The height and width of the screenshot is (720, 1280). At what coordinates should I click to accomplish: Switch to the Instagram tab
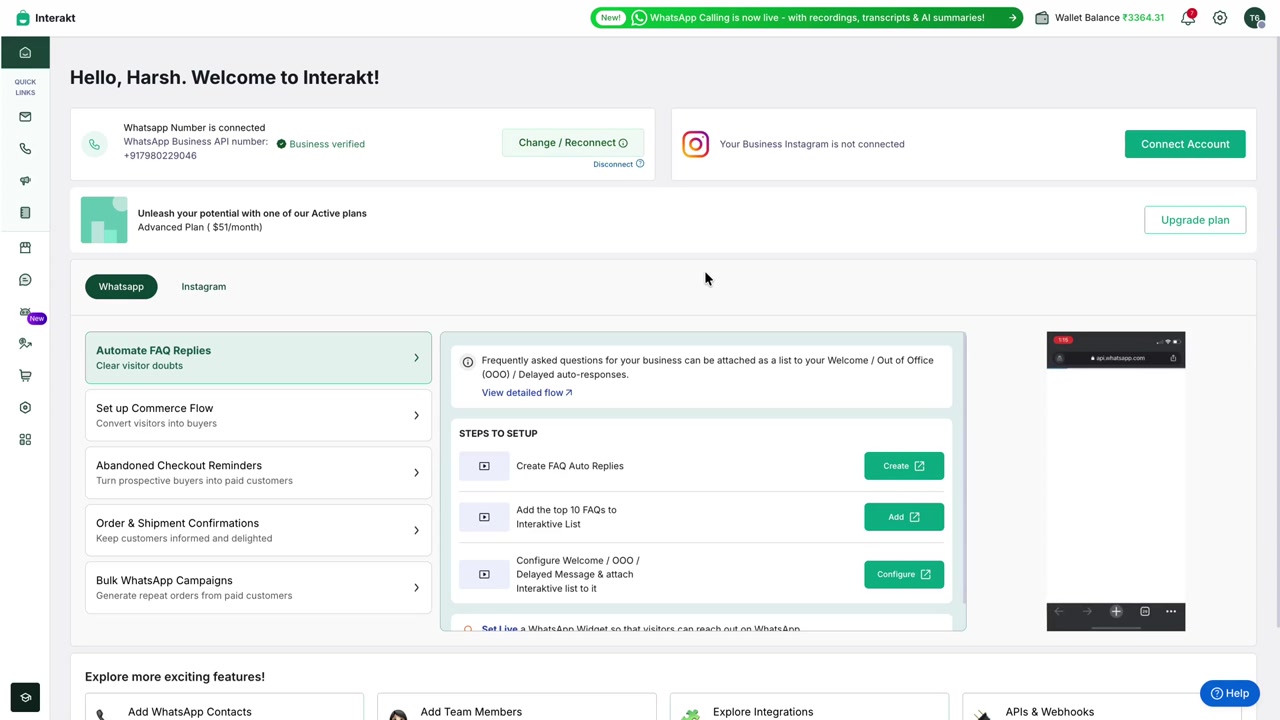point(203,287)
